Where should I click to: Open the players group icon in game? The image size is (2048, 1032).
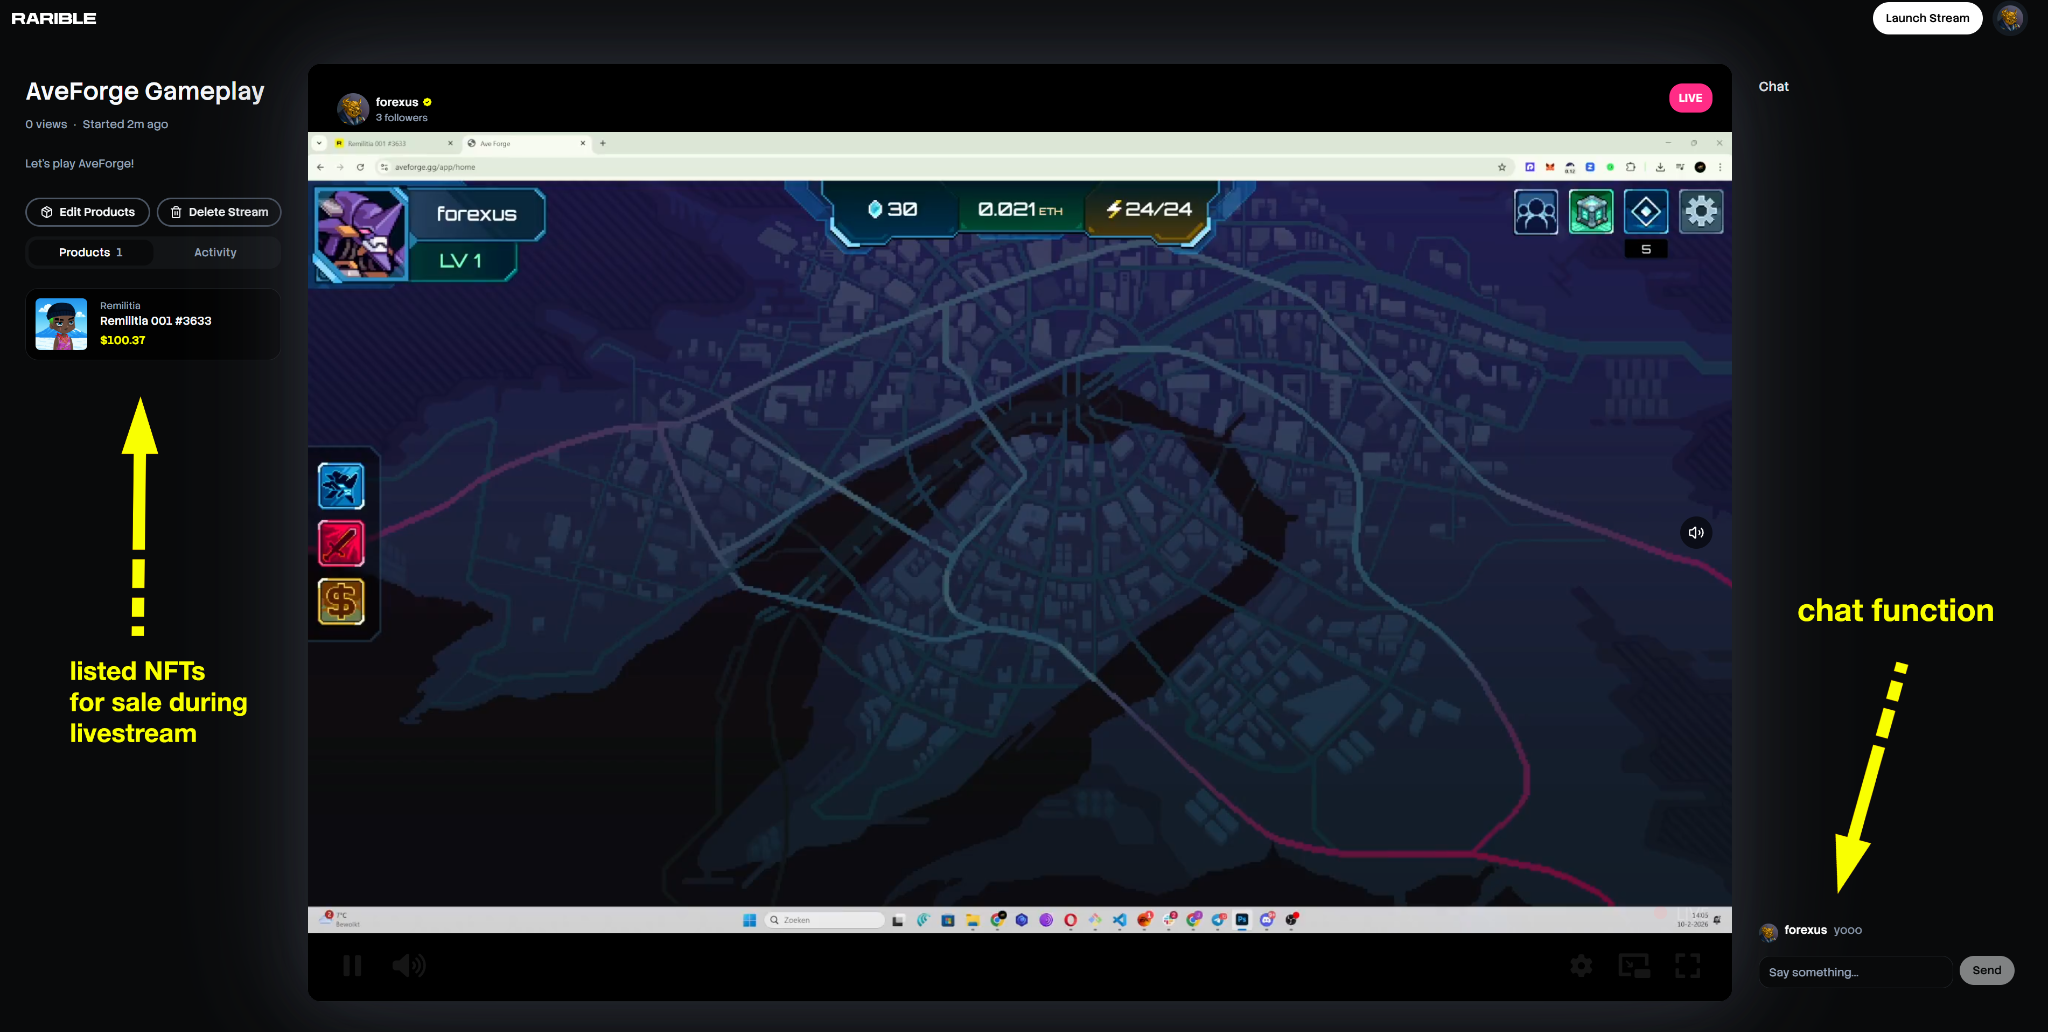tap(1536, 212)
